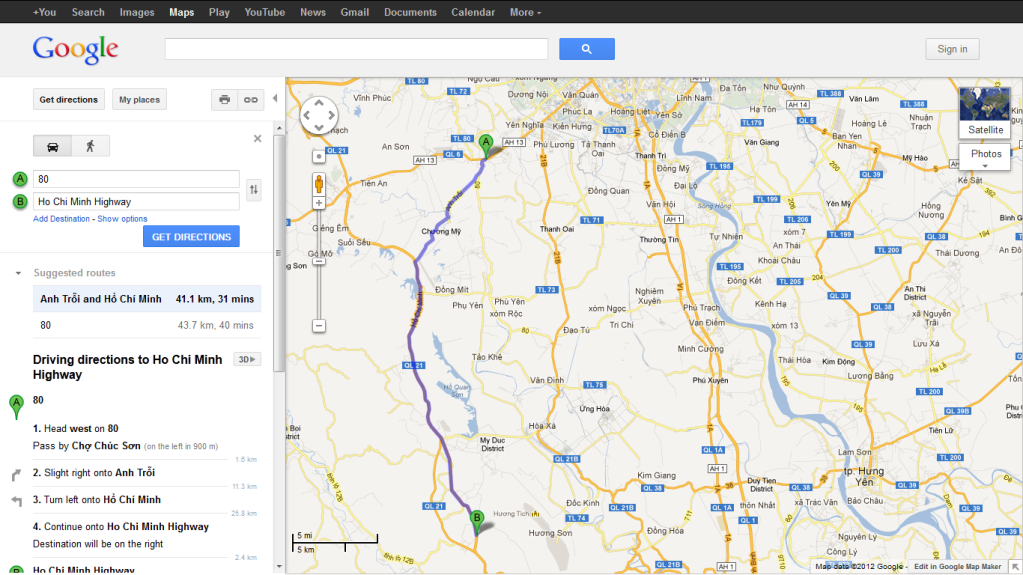Image resolution: width=1023 pixels, height=575 pixels.
Task: Go to Images in top bar
Action: [137, 12]
